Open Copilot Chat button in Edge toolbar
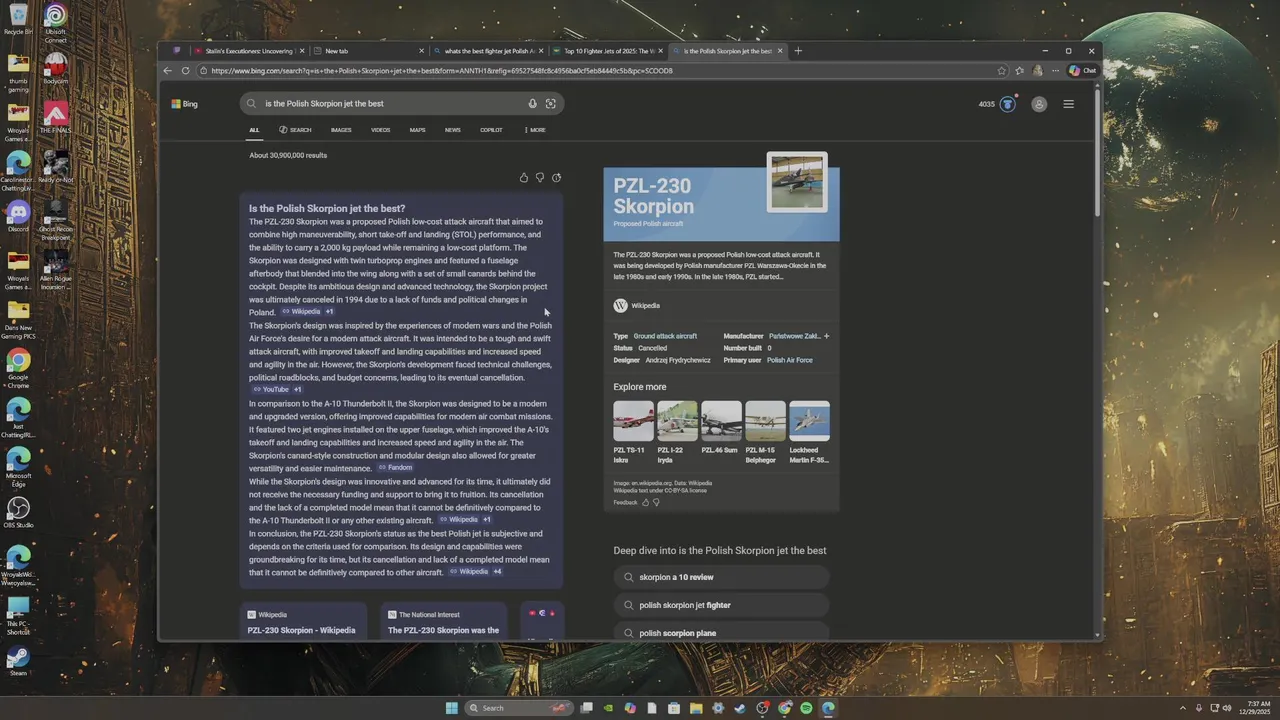Image resolution: width=1280 pixels, height=720 pixels. point(1083,71)
